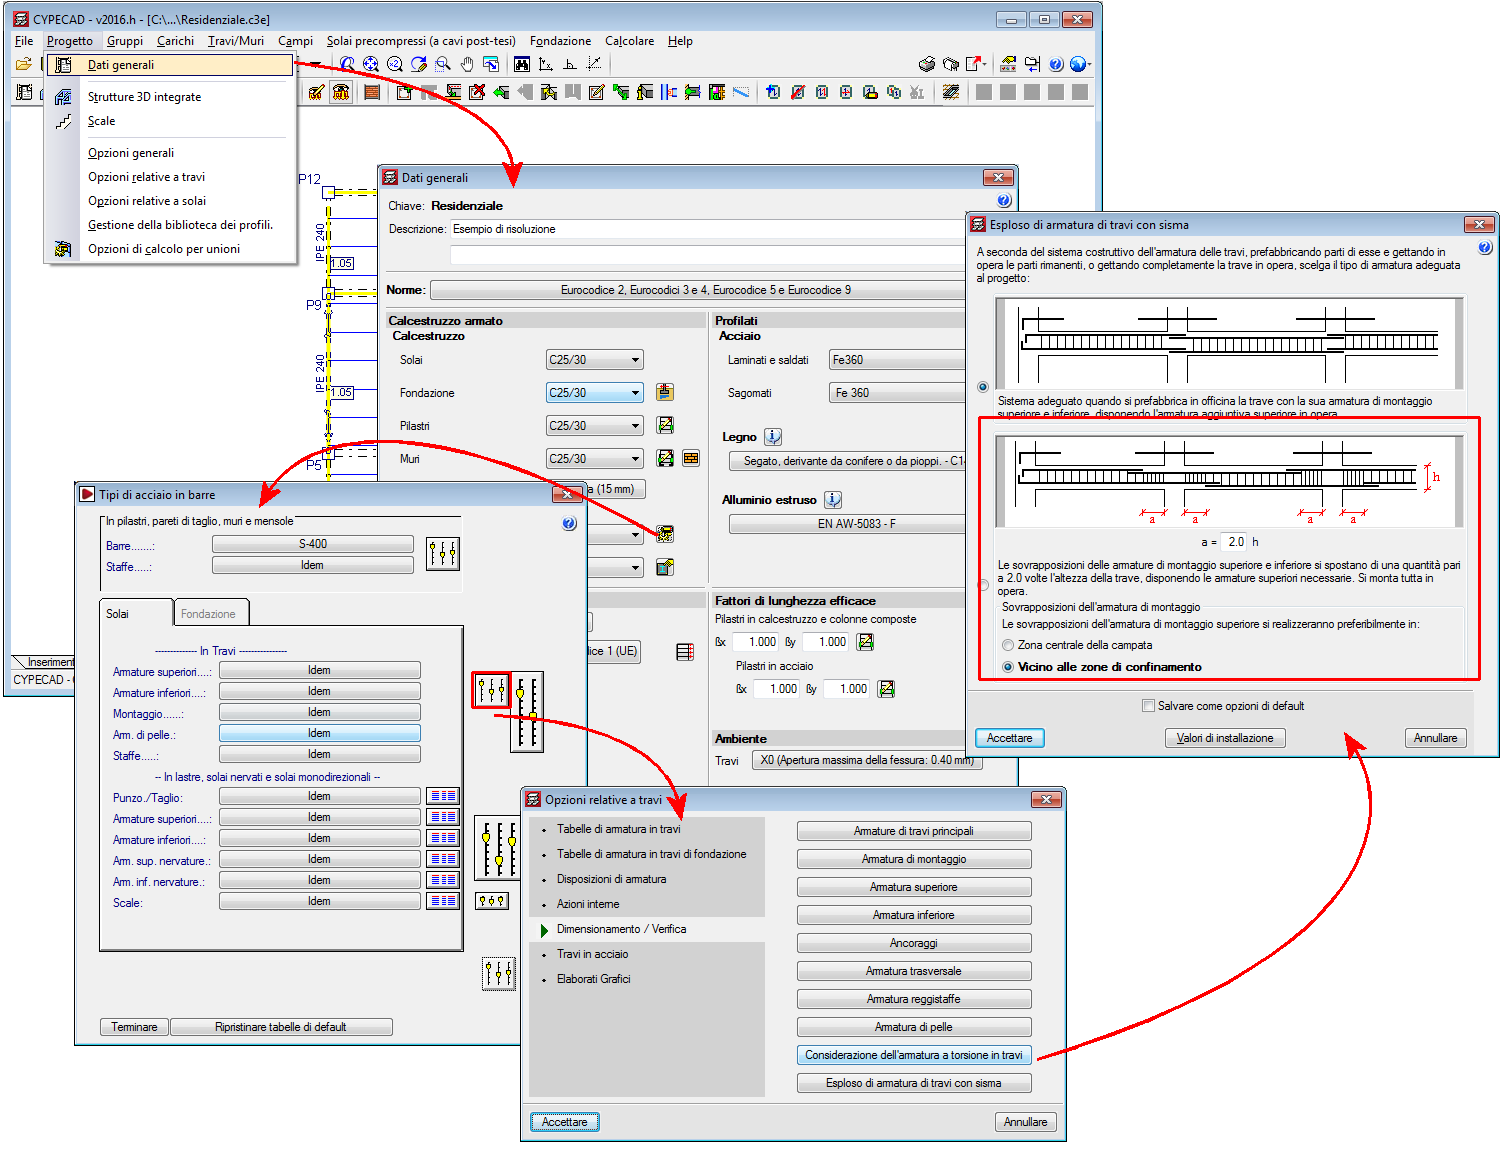Viewport: 1500px width, 1150px height.
Task: Click the a = 2.0 value field
Action: [x=1235, y=542]
